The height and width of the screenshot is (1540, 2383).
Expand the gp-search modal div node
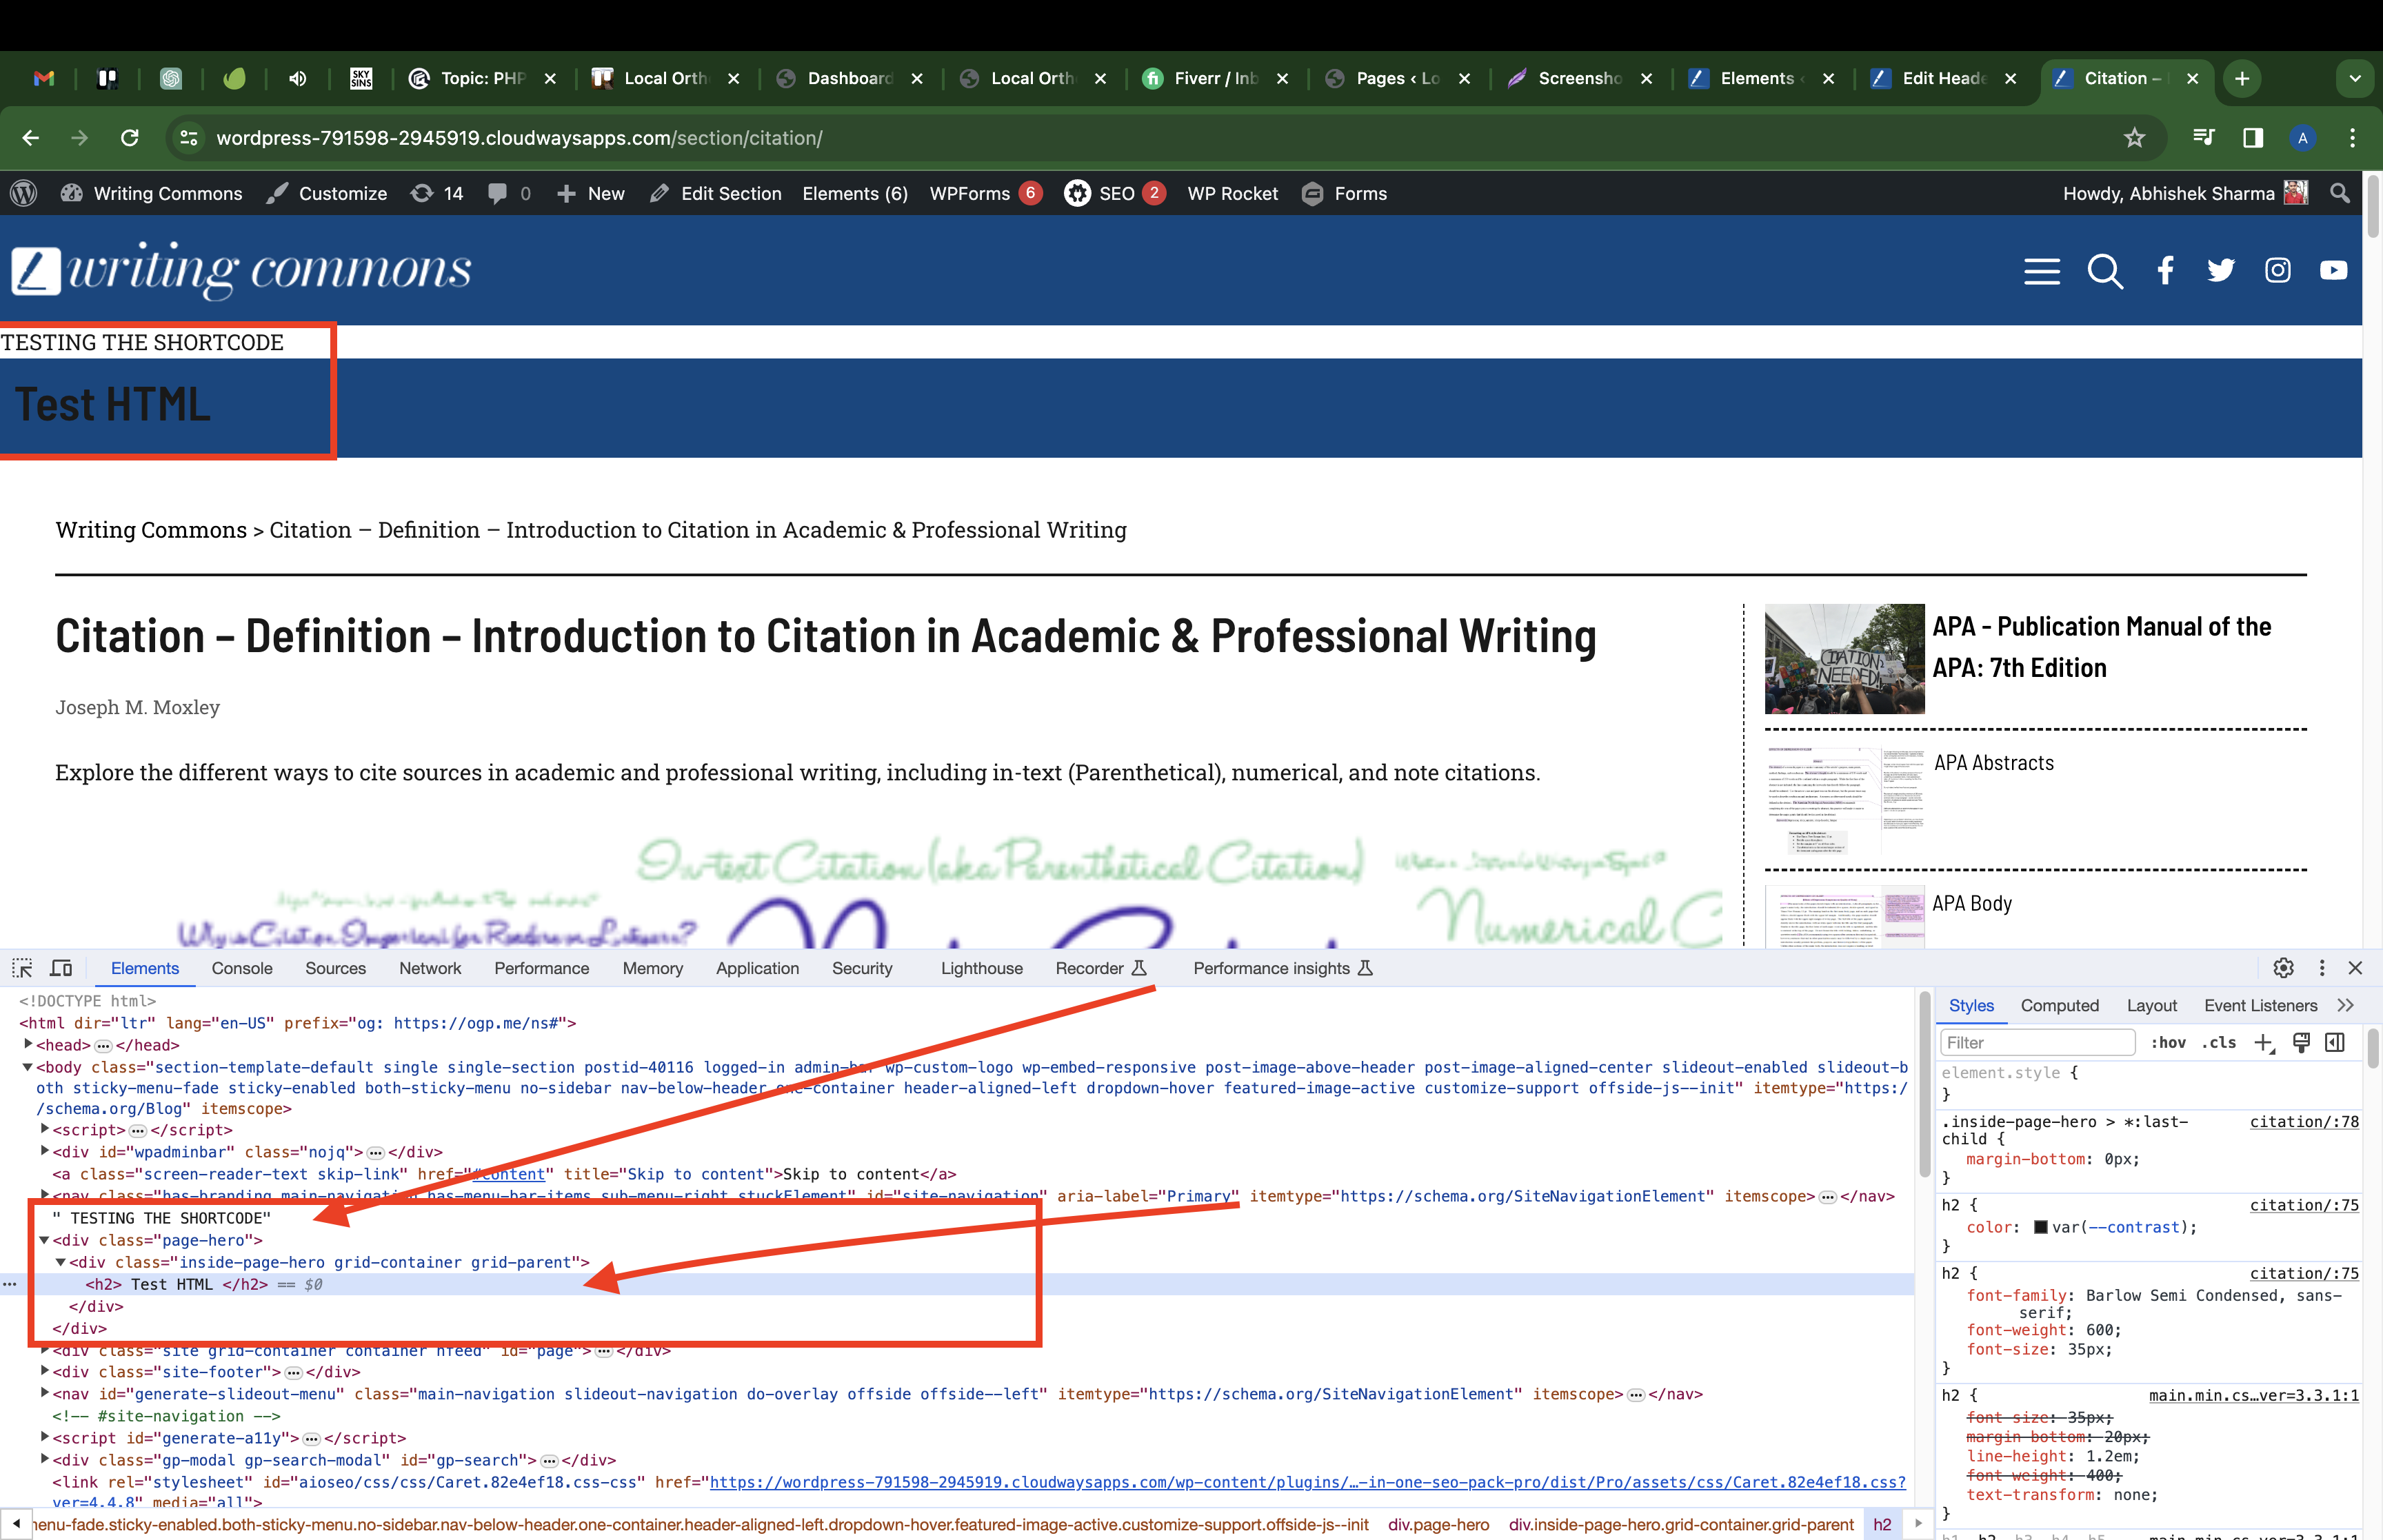[45, 1459]
